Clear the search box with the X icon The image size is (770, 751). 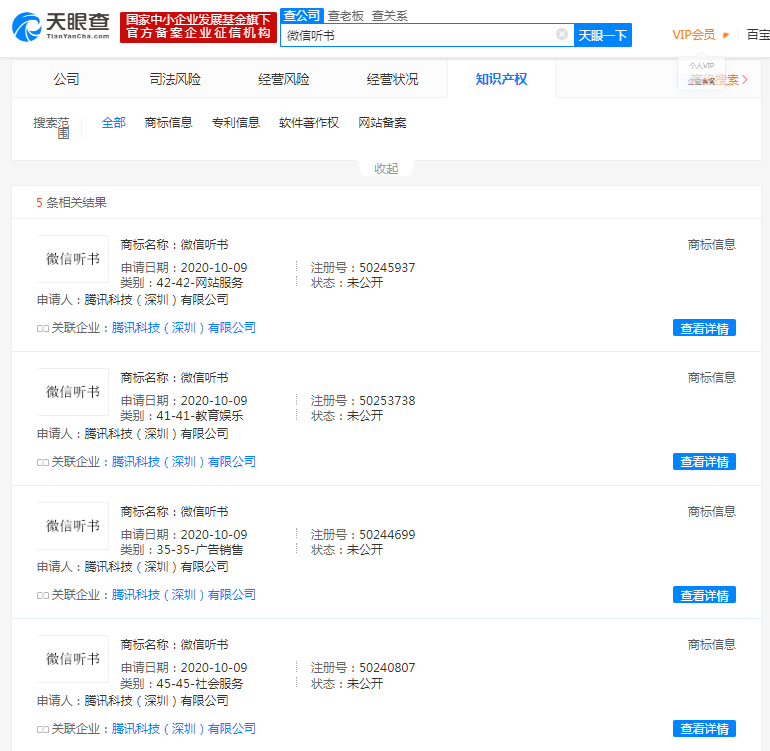pyautogui.click(x=562, y=34)
